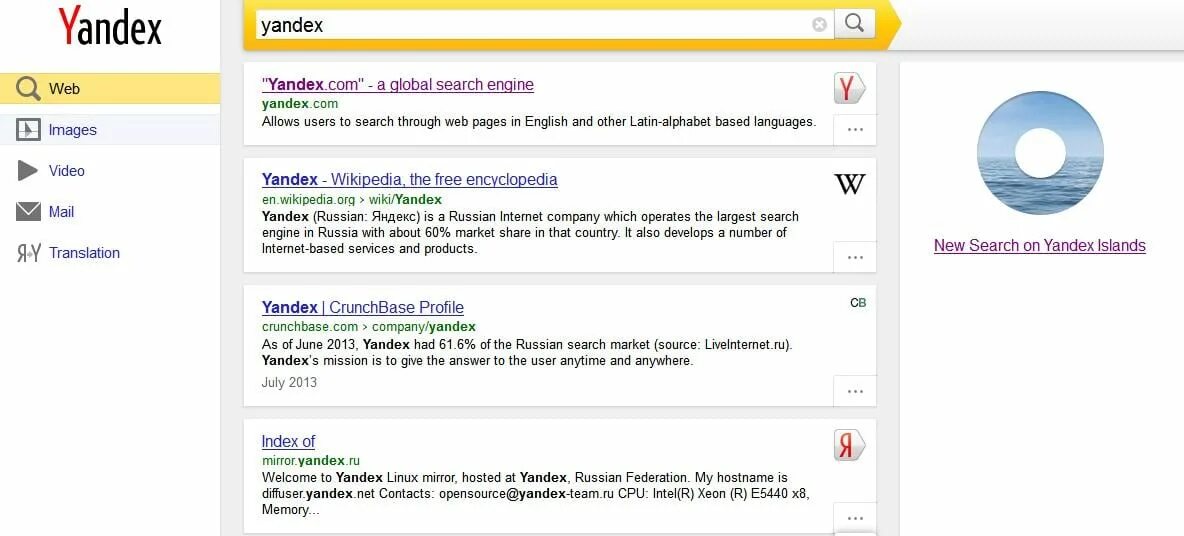Click the Translation Я-Y icon
1184x536 pixels.
[x=29, y=254]
